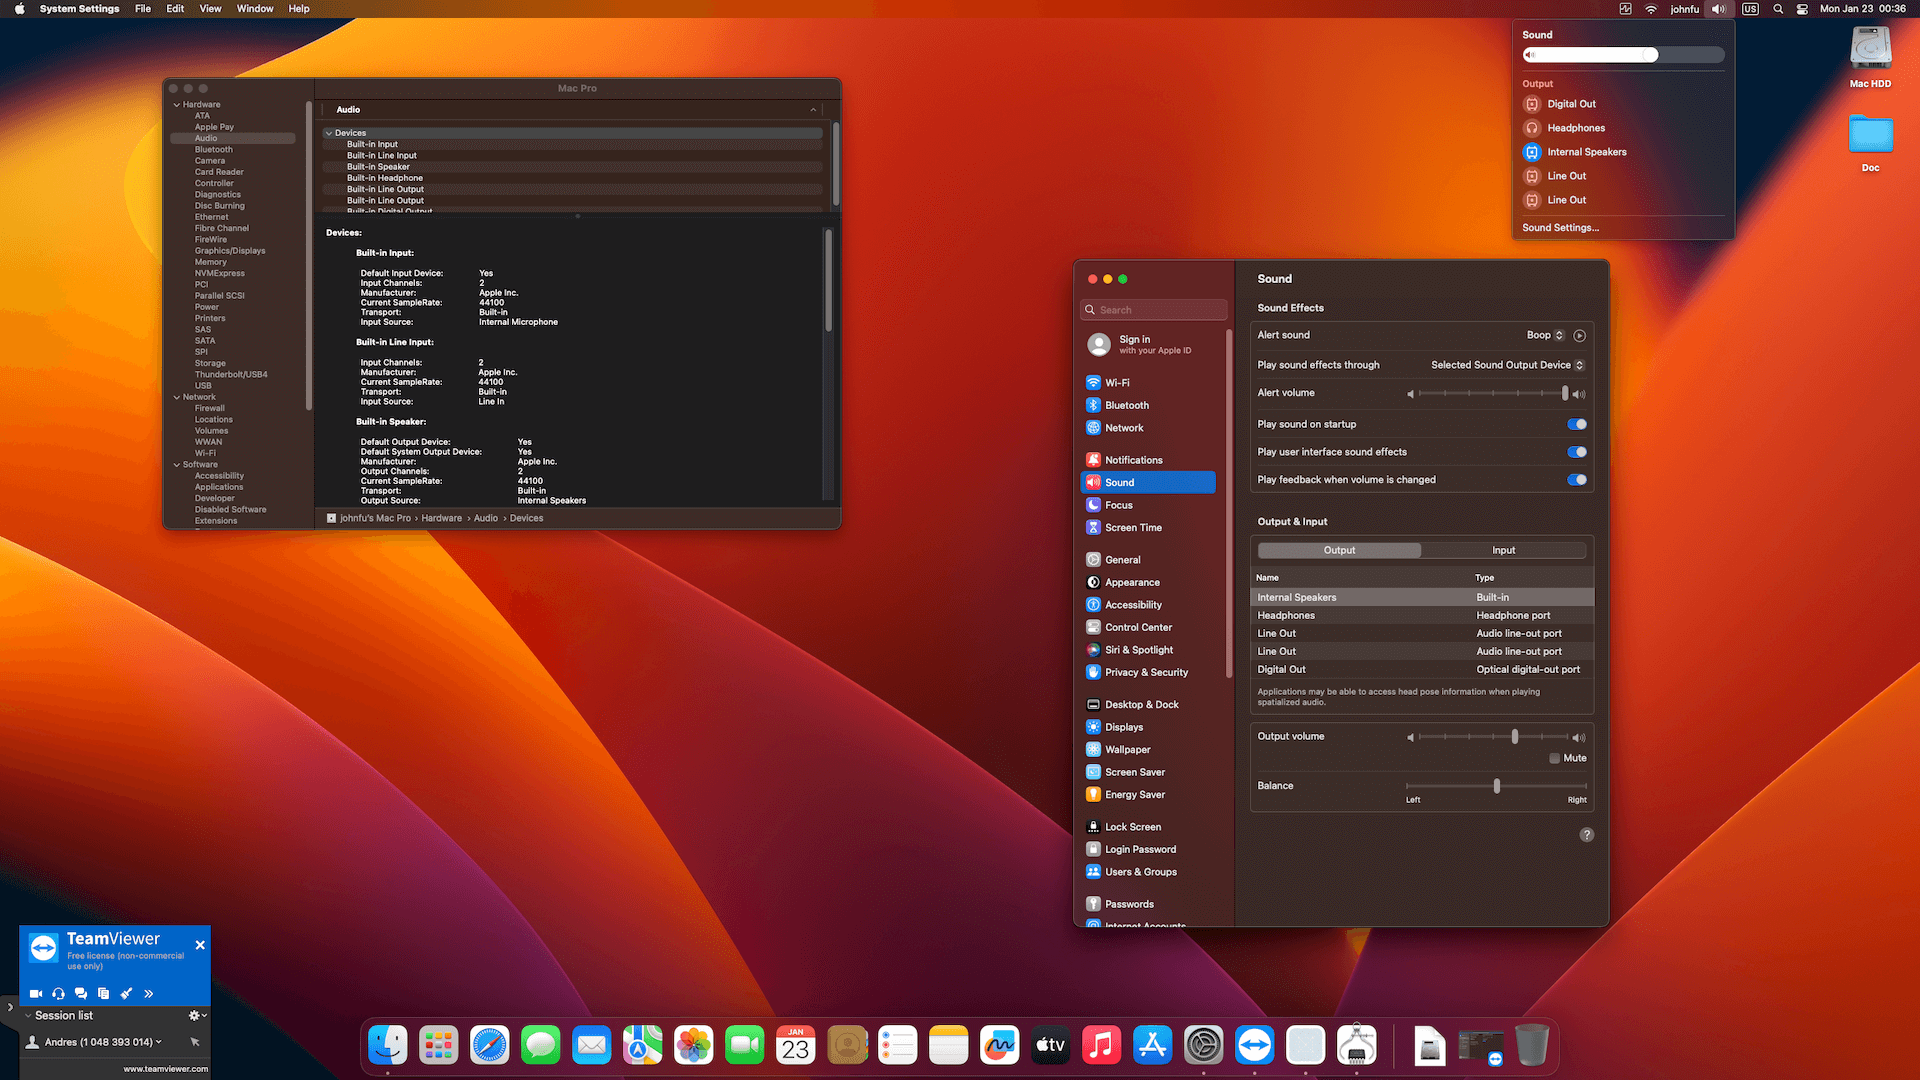Open the Edit menu
1920x1080 pixels.
click(x=175, y=9)
